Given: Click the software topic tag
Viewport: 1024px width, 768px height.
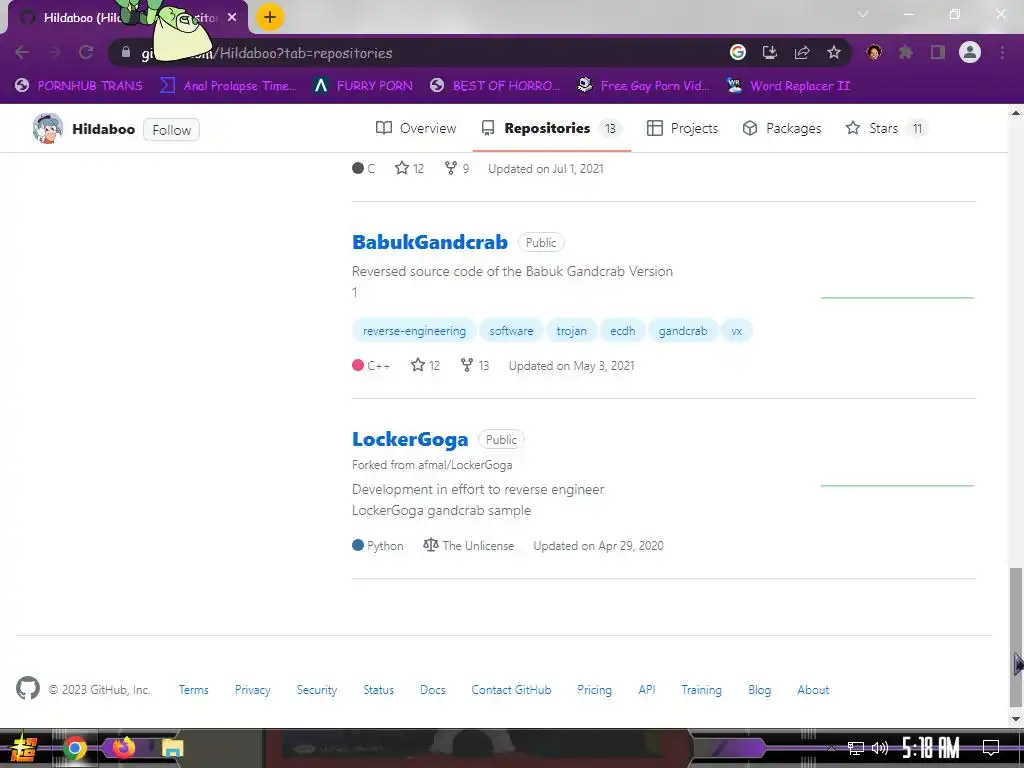Looking at the screenshot, I should coord(511,331).
